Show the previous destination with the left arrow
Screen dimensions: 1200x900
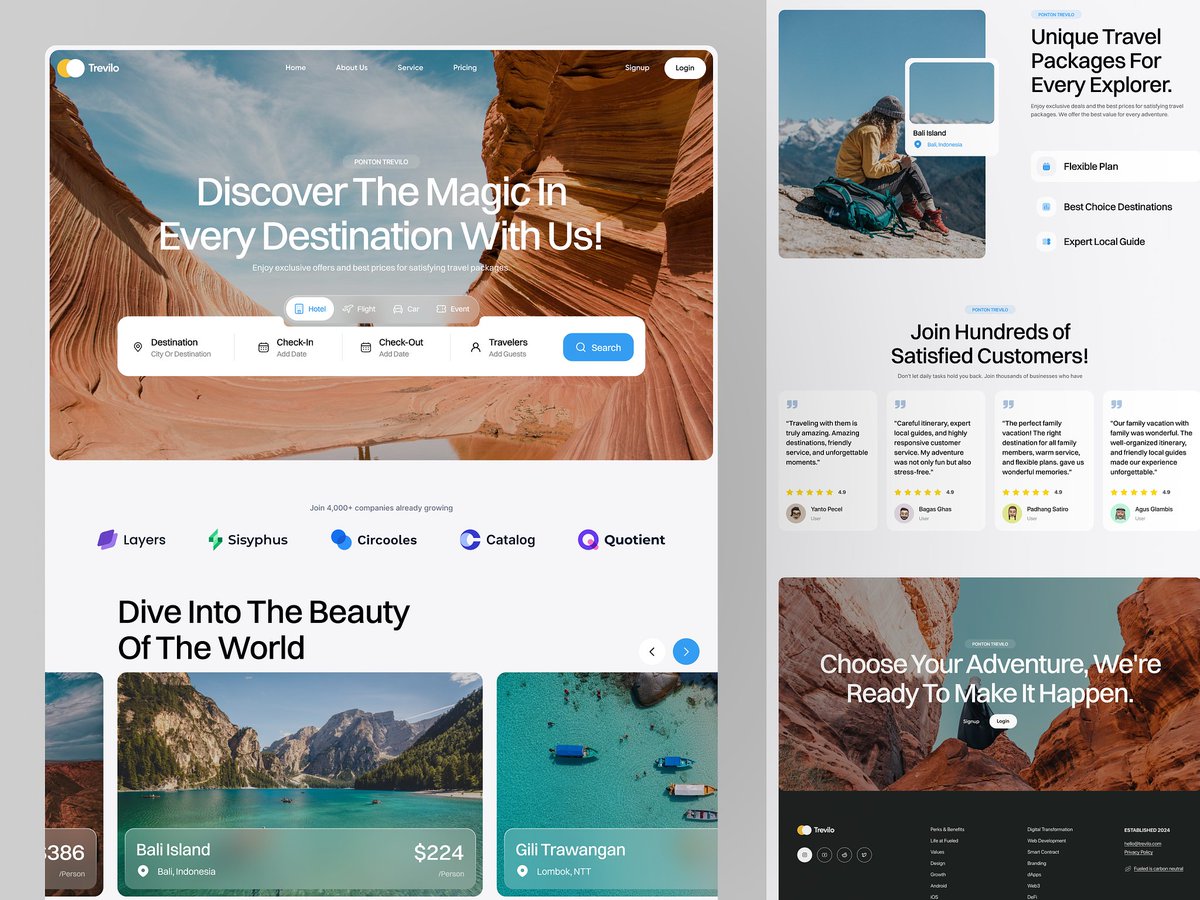tap(652, 651)
